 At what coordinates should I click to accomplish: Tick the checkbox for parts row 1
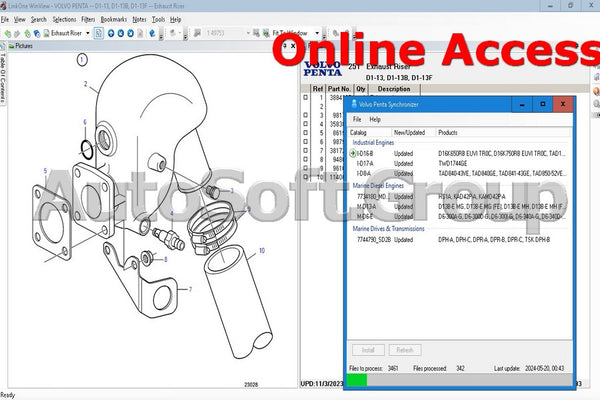305,98
